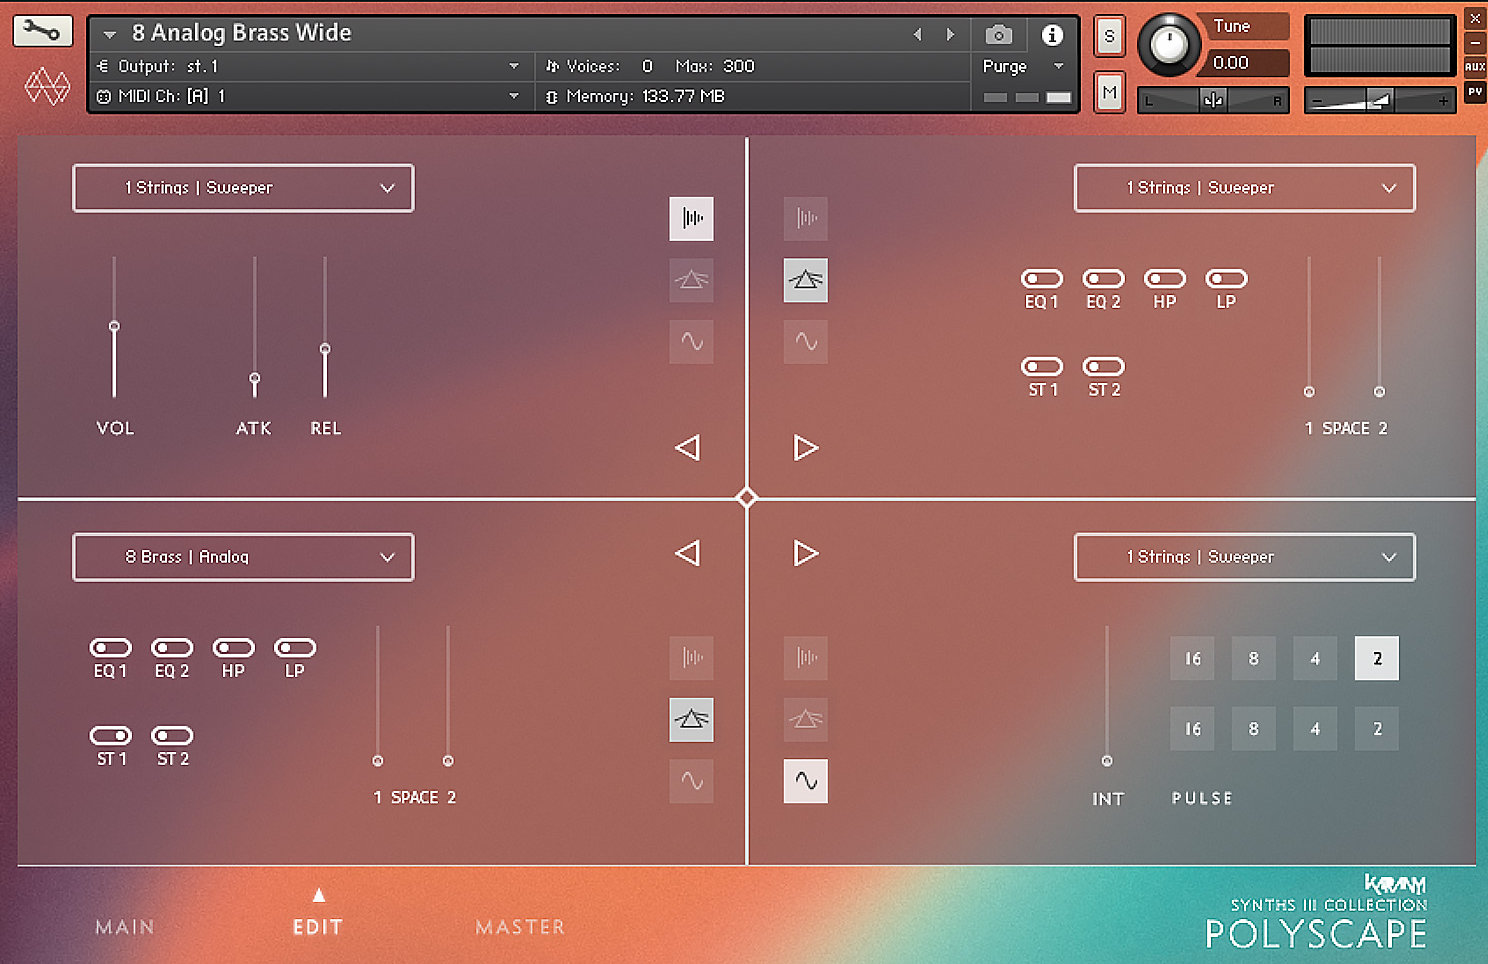The width and height of the screenshot is (1488, 964).
Task: Open the MASTER tab
Action: coord(519,926)
